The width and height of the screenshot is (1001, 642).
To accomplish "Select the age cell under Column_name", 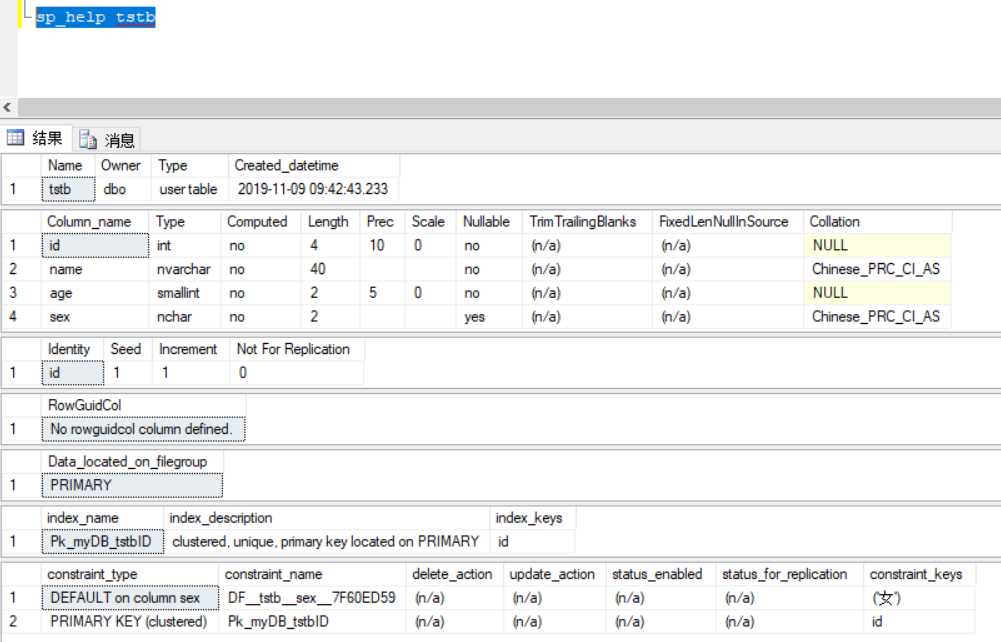I will tap(95, 294).
